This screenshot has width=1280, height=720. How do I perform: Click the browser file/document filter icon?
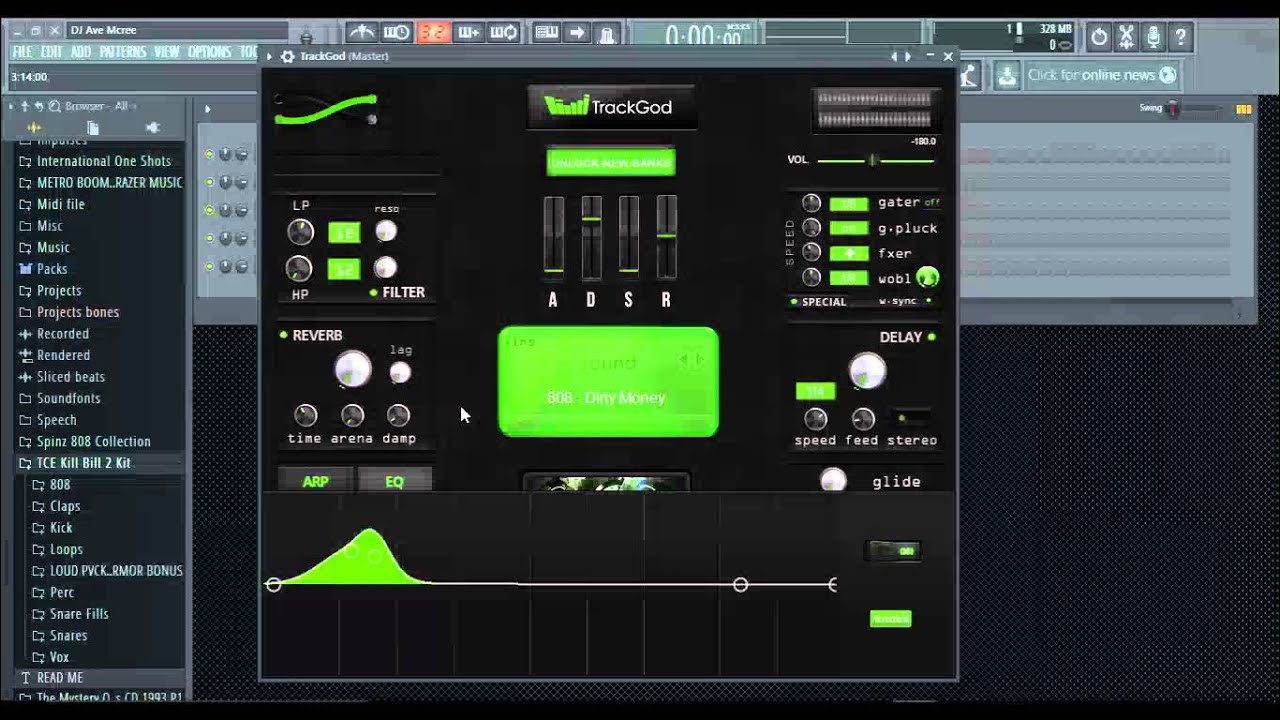[x=93, y=128]
